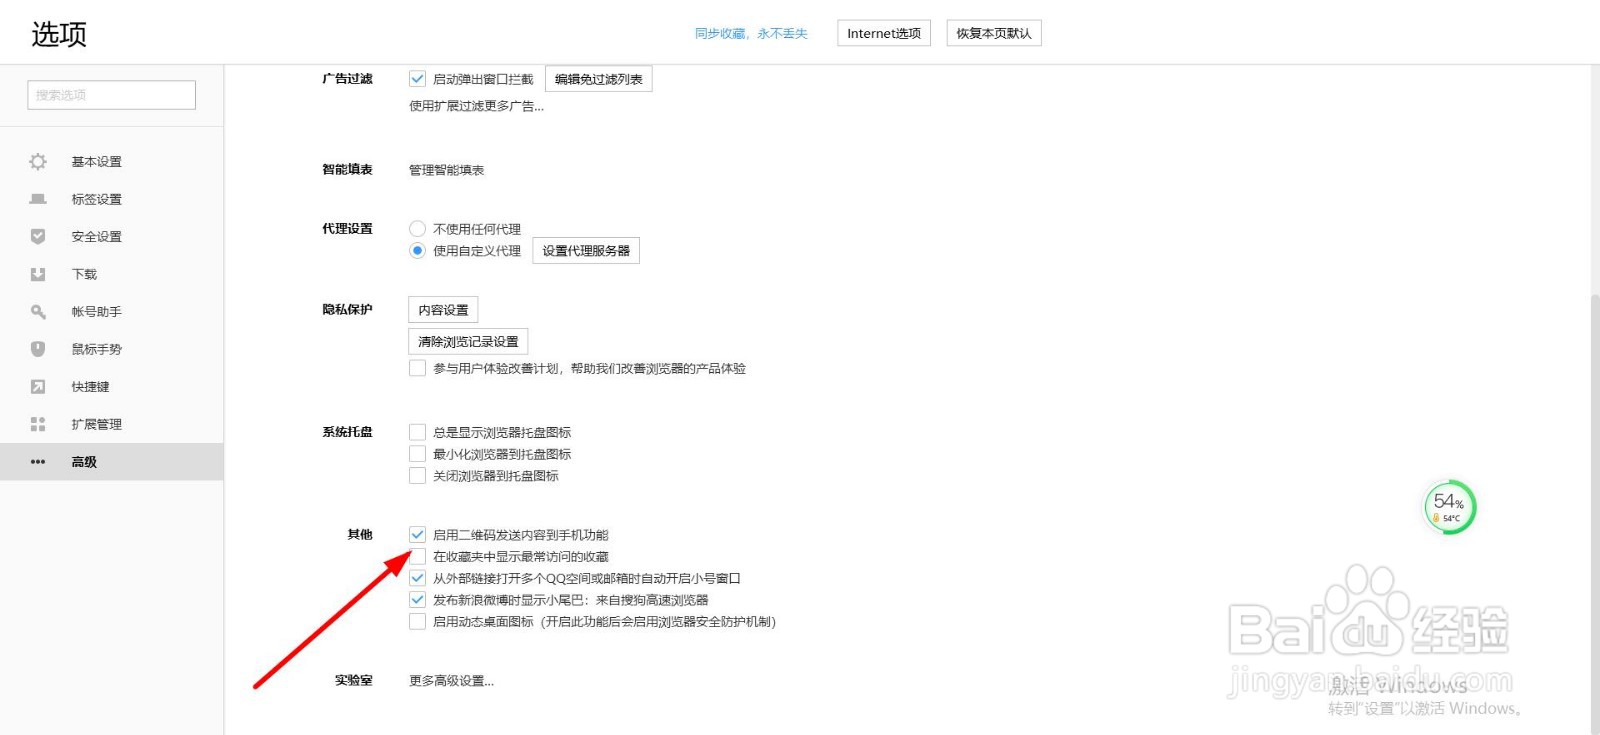Click the 54% memory accelerator ball
The height and width of the screenshot is (735, 1600).
(1450, 507)
